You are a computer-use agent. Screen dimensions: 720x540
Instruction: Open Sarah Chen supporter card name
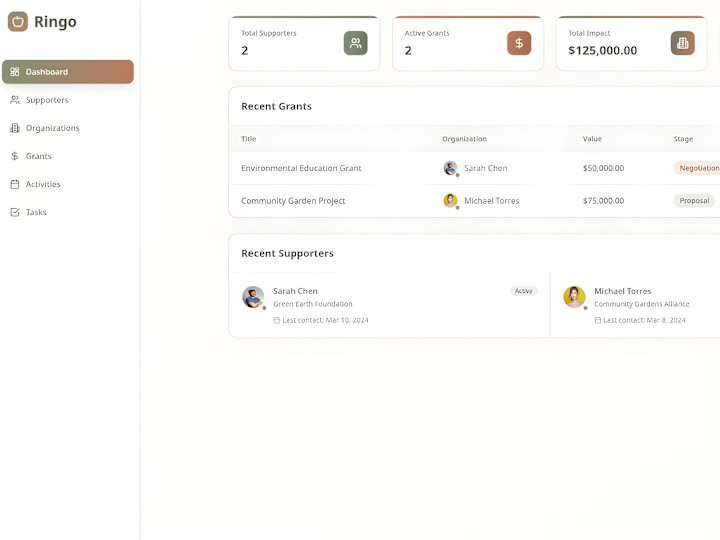[x=295, y=291]
